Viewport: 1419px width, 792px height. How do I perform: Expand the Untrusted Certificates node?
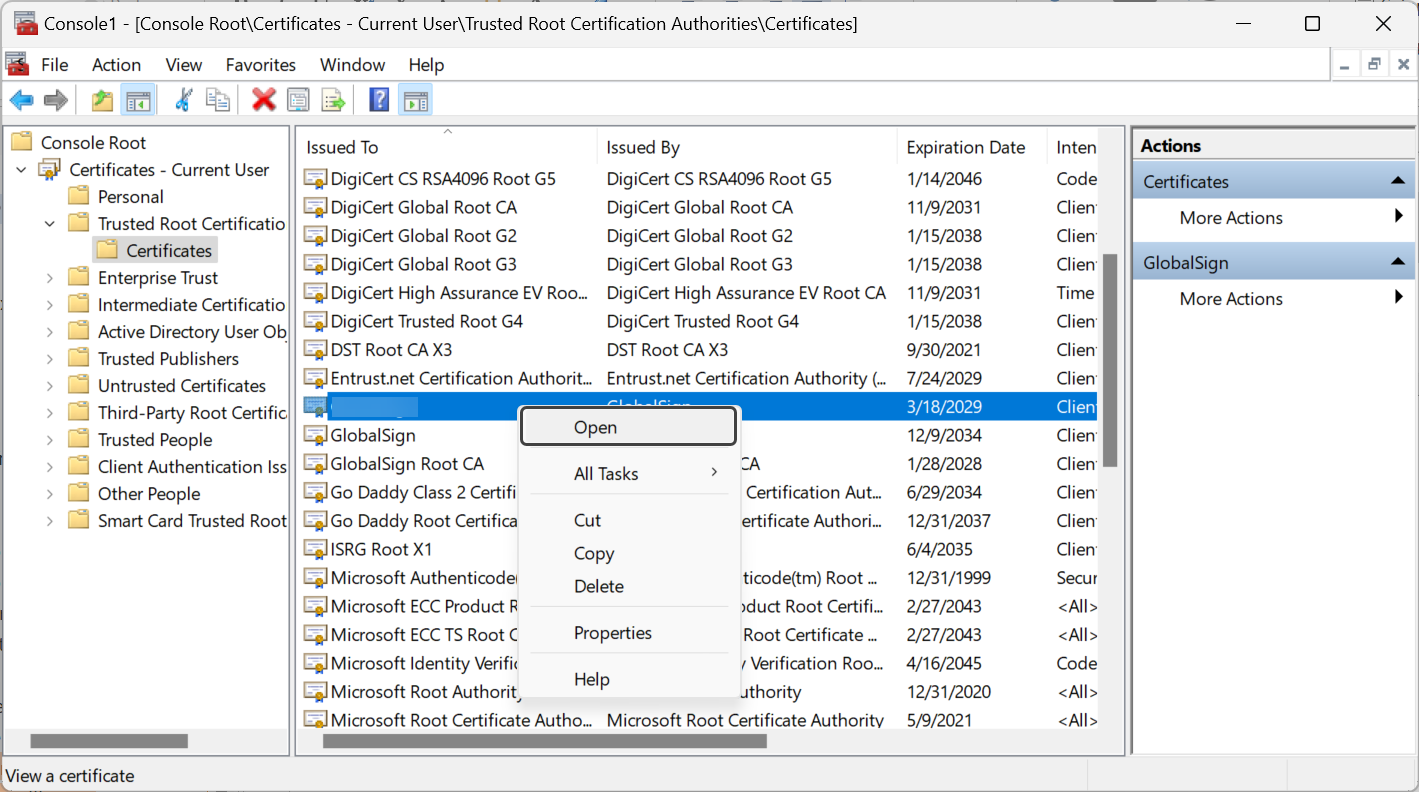point(50,386)
